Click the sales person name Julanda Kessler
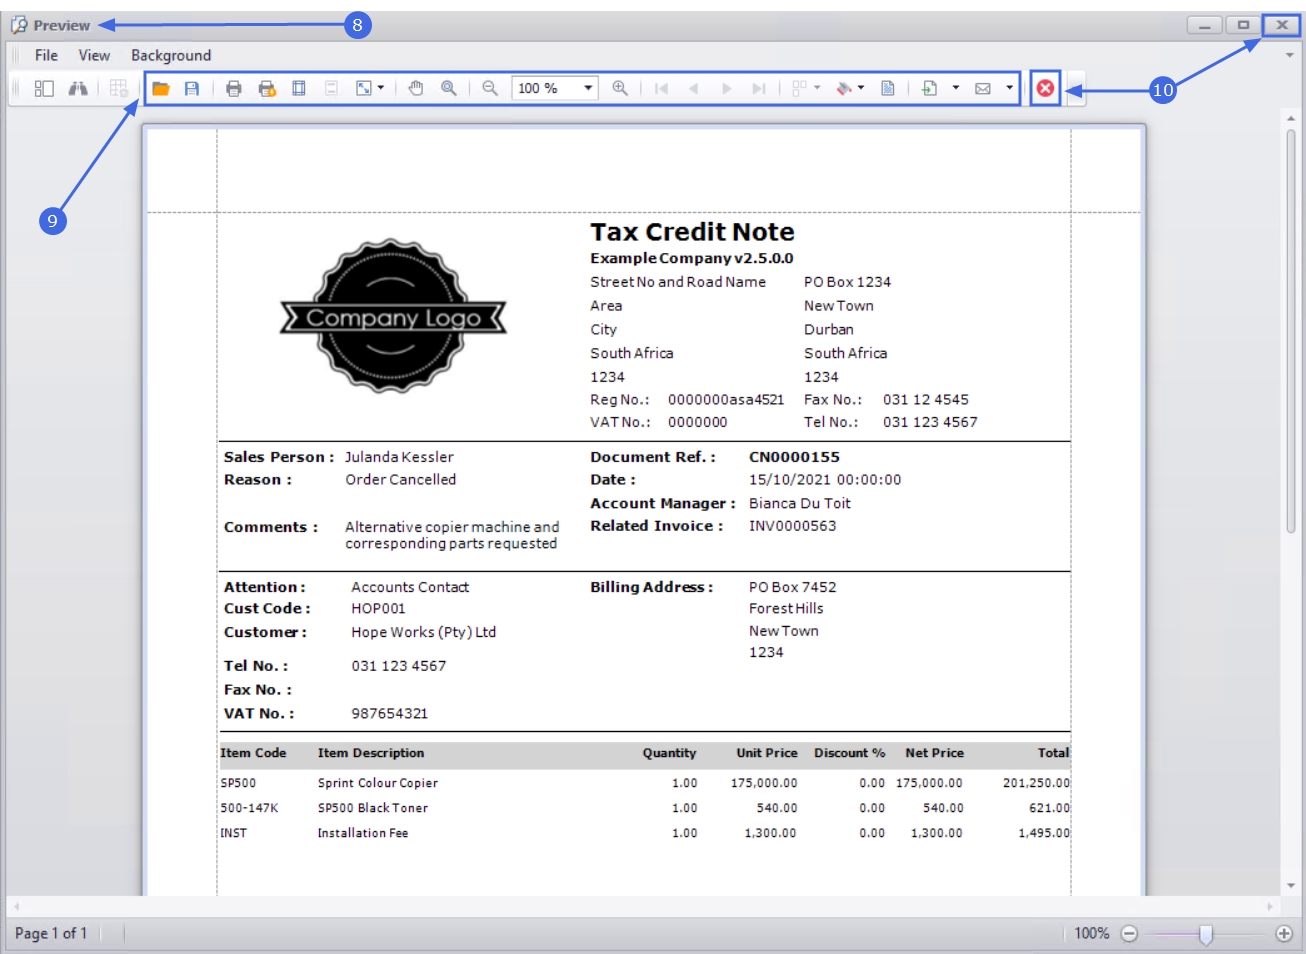The height and width of the screenshot is (954, 1306). pyautogui.click(x=399, y=457)
